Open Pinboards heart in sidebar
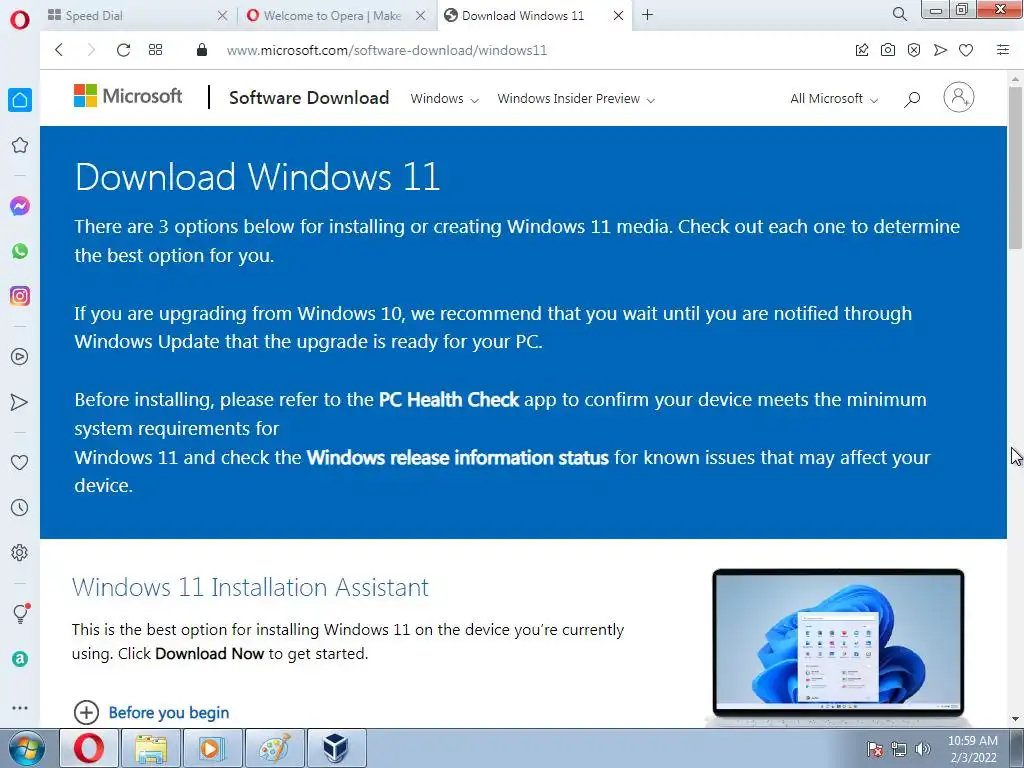1024x768 pixels. pos(20,462)
